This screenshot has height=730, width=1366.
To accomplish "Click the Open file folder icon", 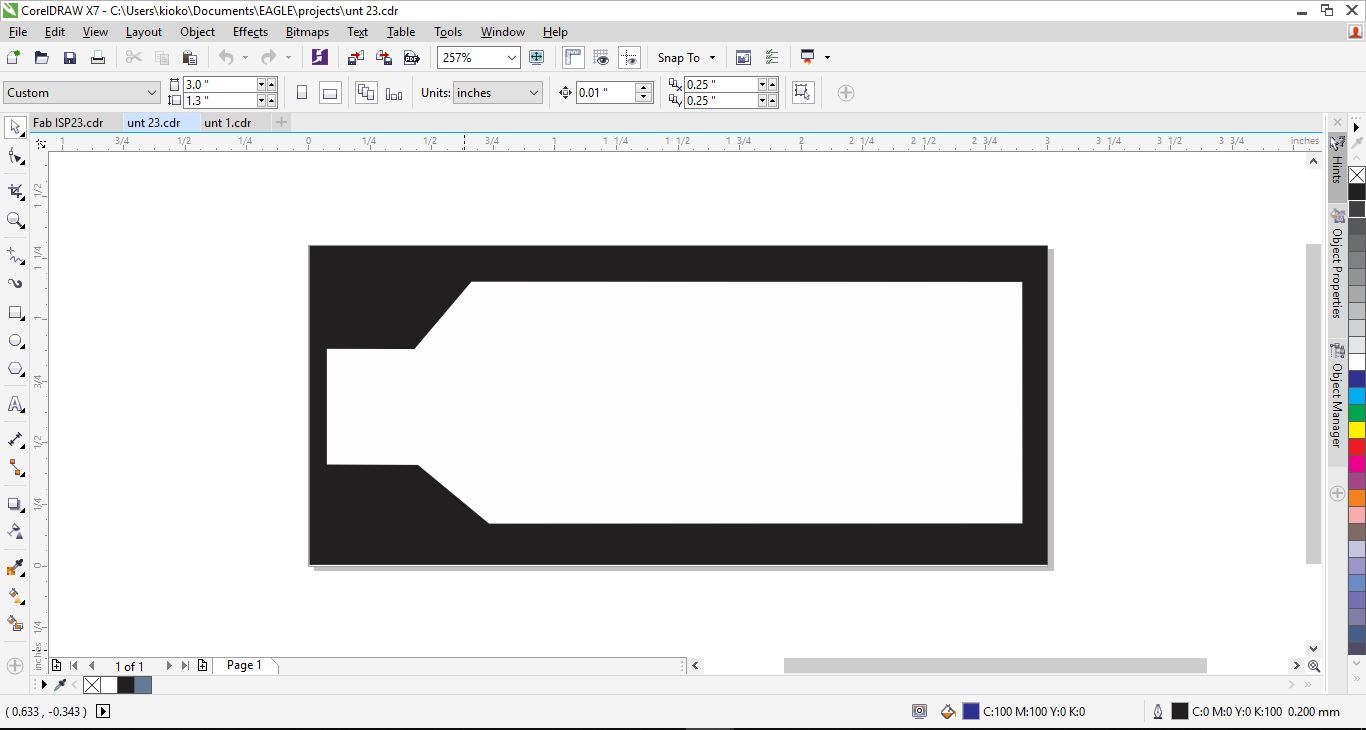I will tap(42, 58).
